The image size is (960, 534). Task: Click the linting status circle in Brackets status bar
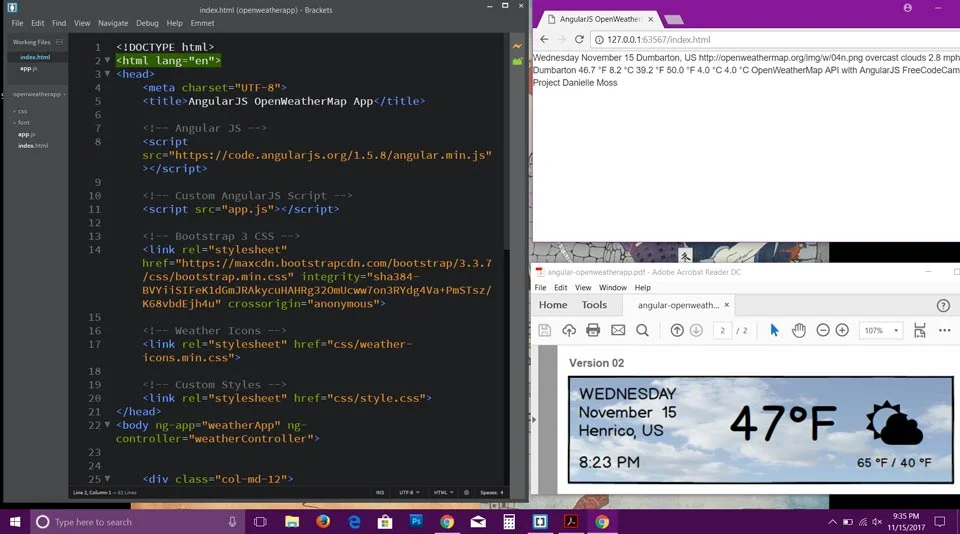pyautogui.click(x=467, y=492)
